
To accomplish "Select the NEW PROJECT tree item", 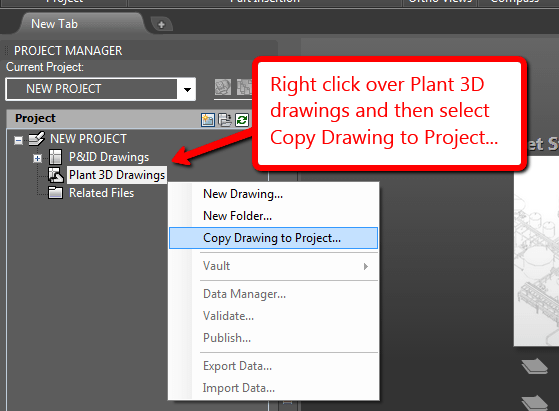I will point(88,139).
